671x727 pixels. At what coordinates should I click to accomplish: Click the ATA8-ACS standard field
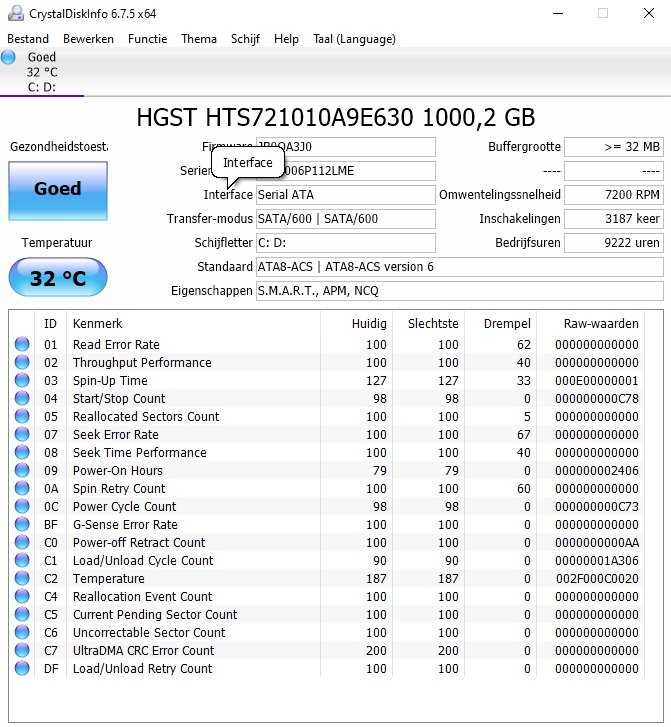coord(460,267)
